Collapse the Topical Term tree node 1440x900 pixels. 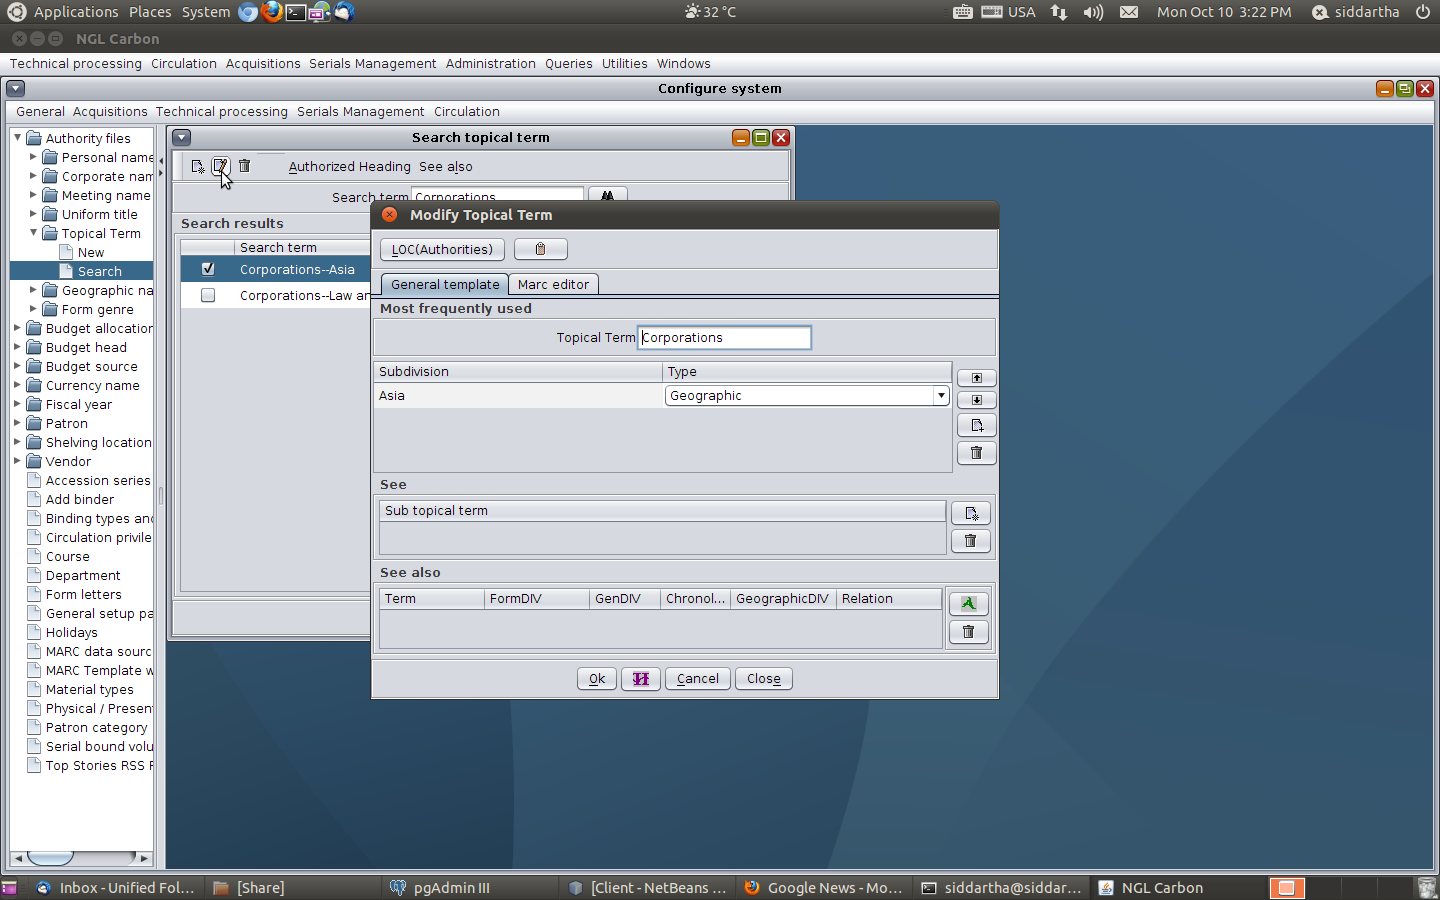(33, 233)
